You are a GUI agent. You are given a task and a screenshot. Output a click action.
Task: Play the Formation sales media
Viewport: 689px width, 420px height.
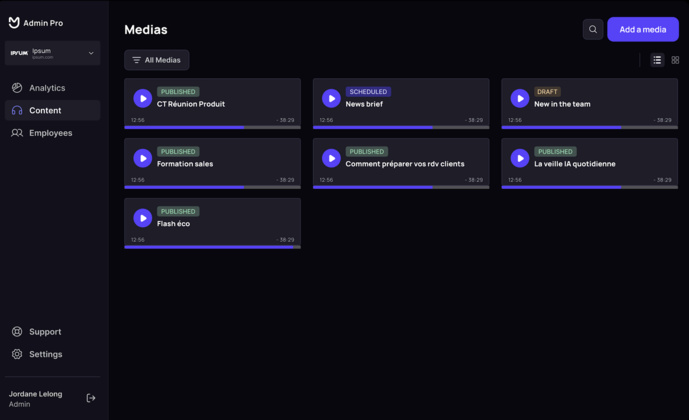pyautogui.click(x=143, y=158)
